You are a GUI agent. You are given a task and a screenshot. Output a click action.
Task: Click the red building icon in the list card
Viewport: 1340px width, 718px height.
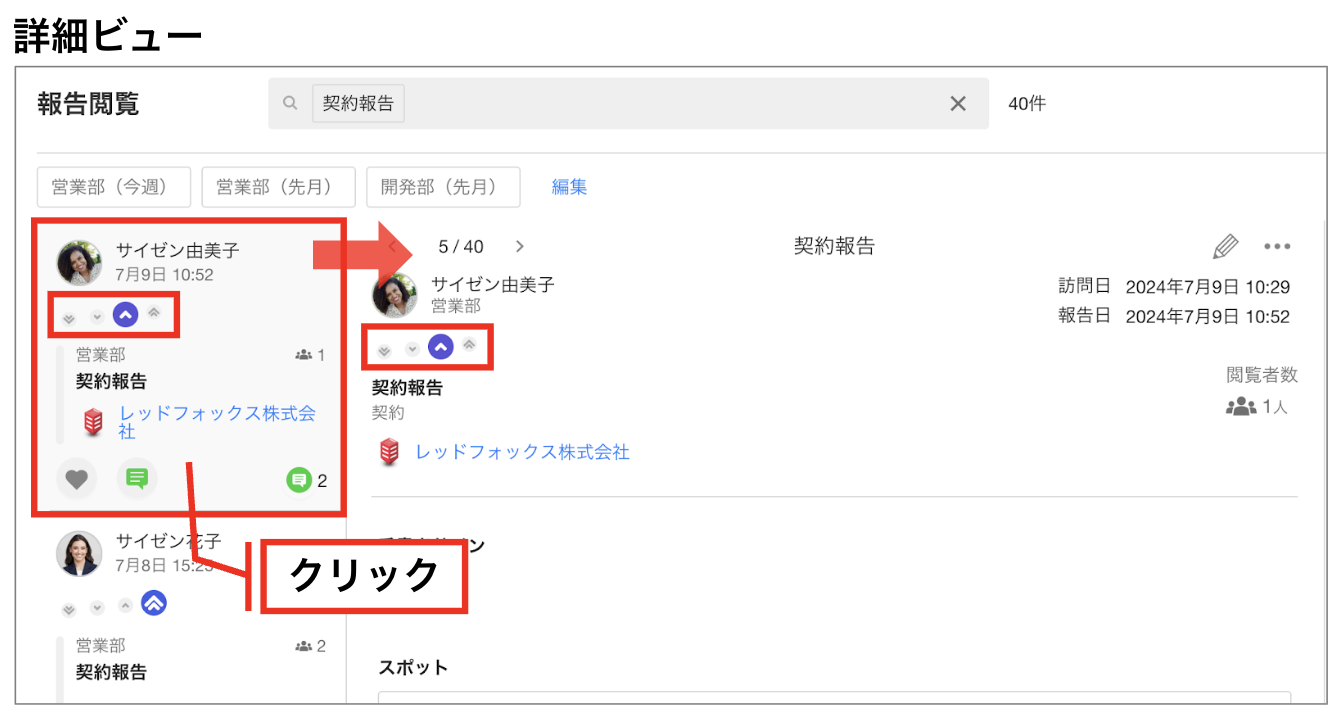coord(93,422)
